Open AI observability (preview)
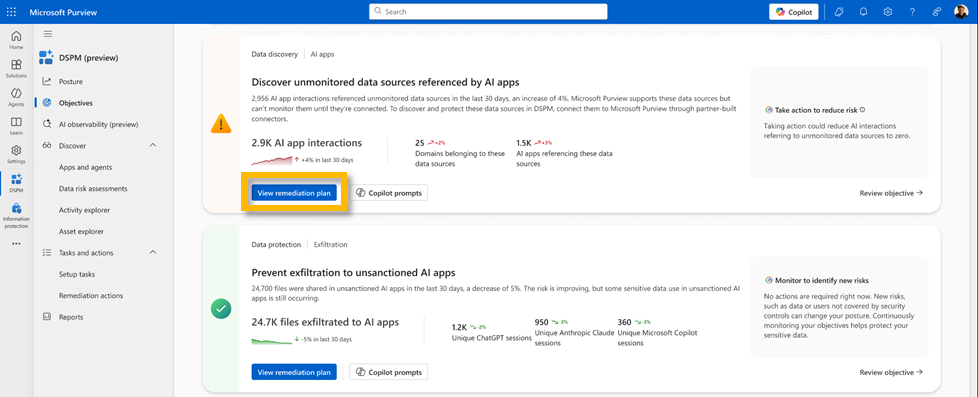 point(99,124)
